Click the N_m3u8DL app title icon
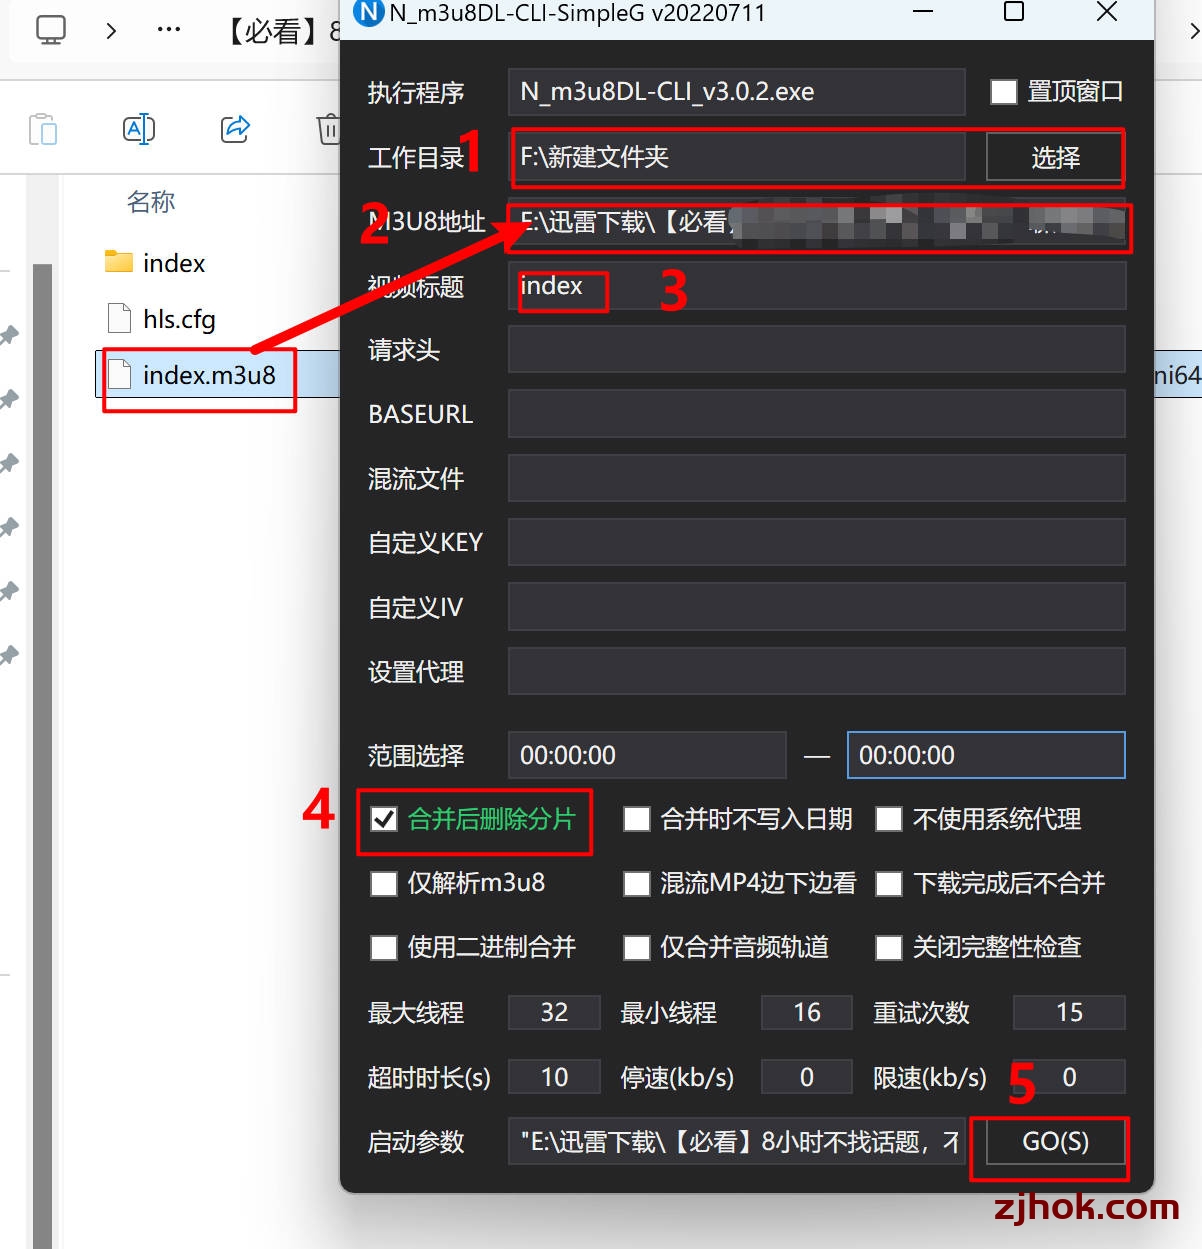1202x1249 pixels. pos(369,13)
